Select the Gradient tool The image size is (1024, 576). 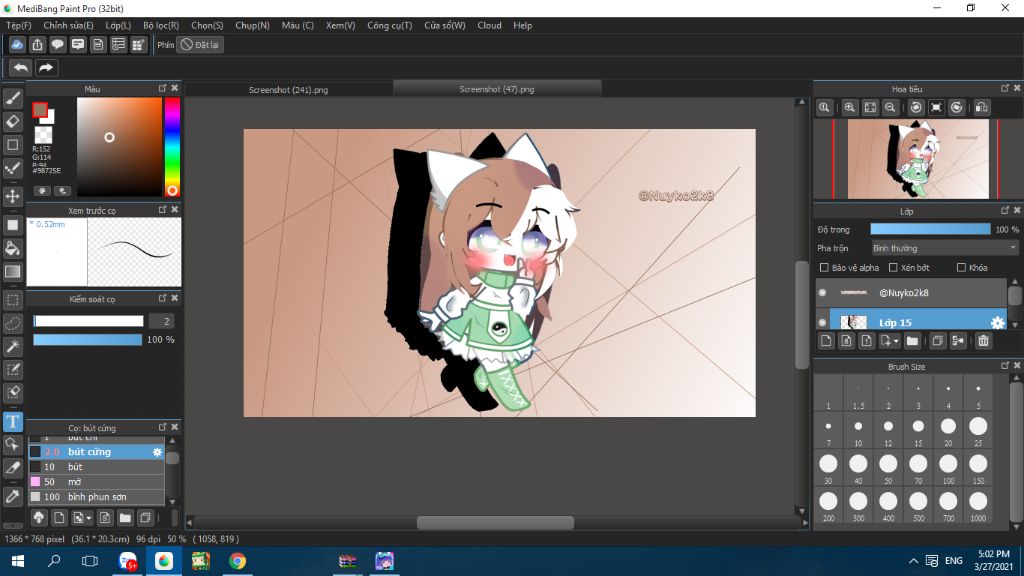point(12,272)
